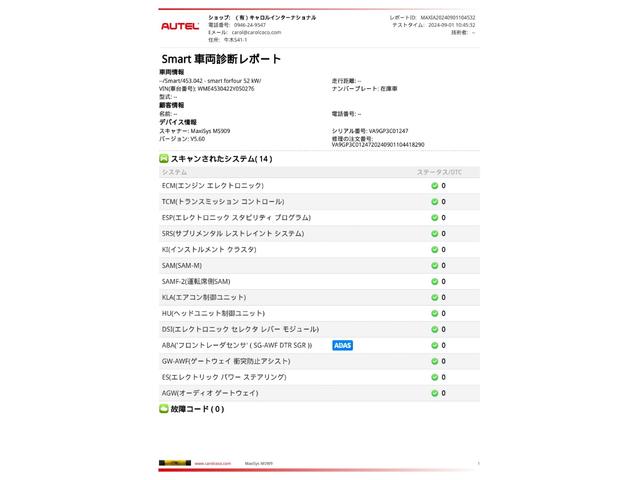Click the blue ADAS badge
The width and height of the screenshot is (640, 480).
[342, 345]
